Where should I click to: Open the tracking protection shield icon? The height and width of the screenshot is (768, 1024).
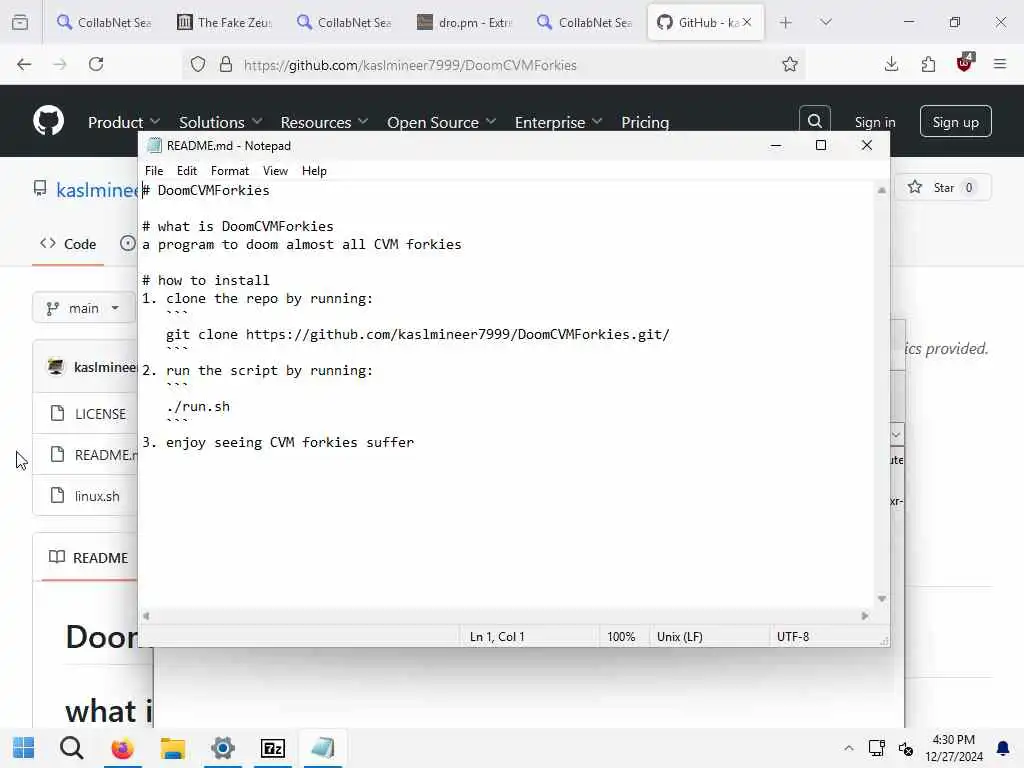tap(198, 64)
